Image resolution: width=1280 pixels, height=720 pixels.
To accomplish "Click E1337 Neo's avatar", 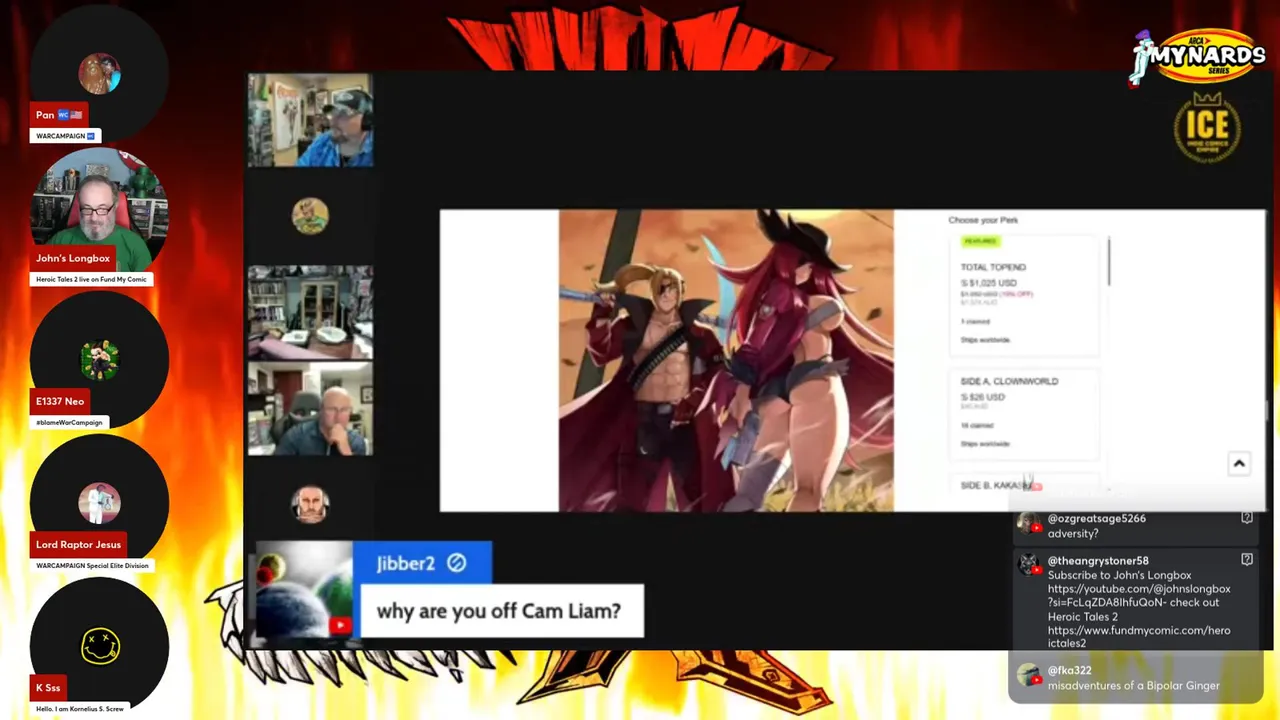I will tap(99, 360).
